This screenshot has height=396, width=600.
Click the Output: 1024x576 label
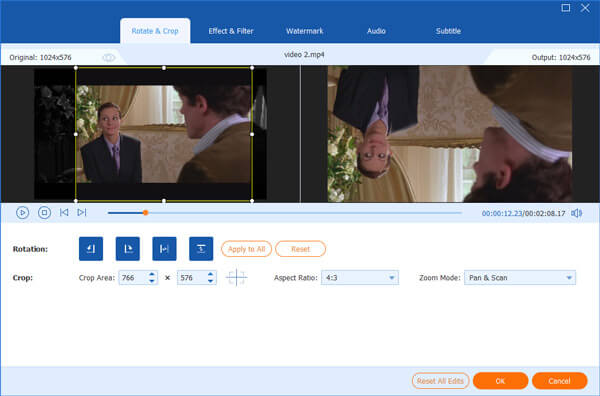coord(561,57)
